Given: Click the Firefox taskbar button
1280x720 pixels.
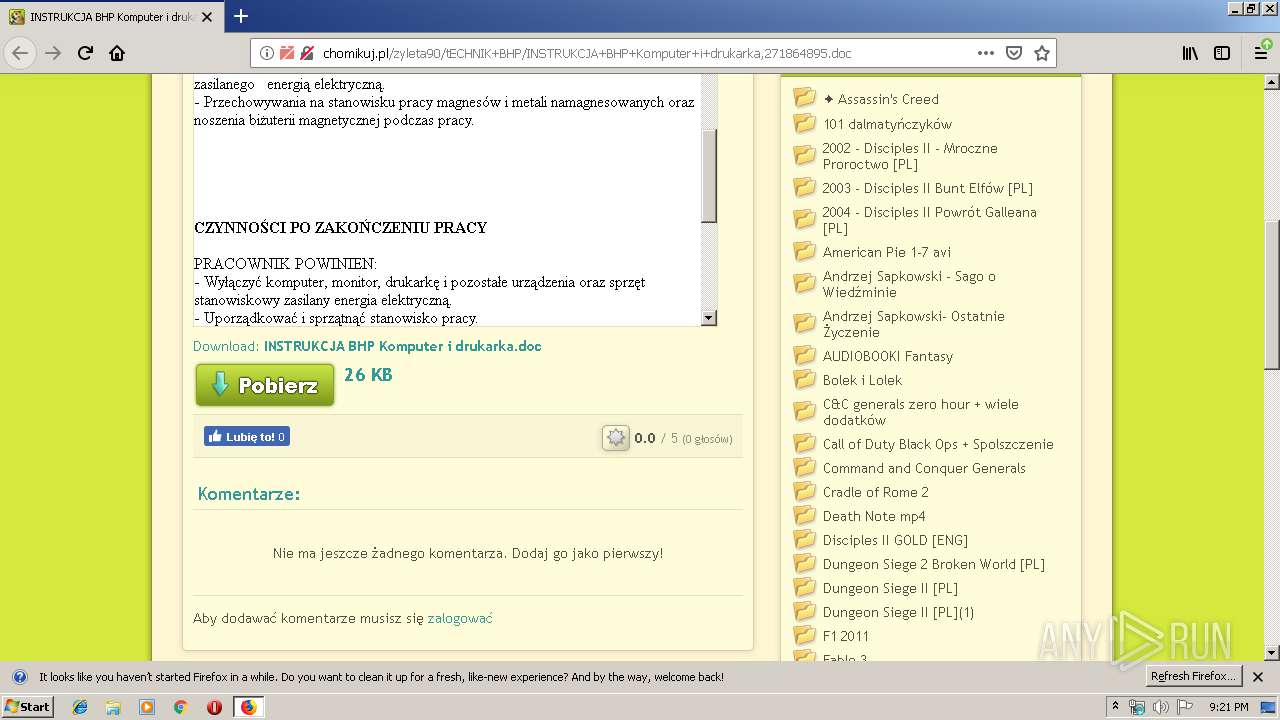Looking at the screenshot, I should [x=248, y=707].
